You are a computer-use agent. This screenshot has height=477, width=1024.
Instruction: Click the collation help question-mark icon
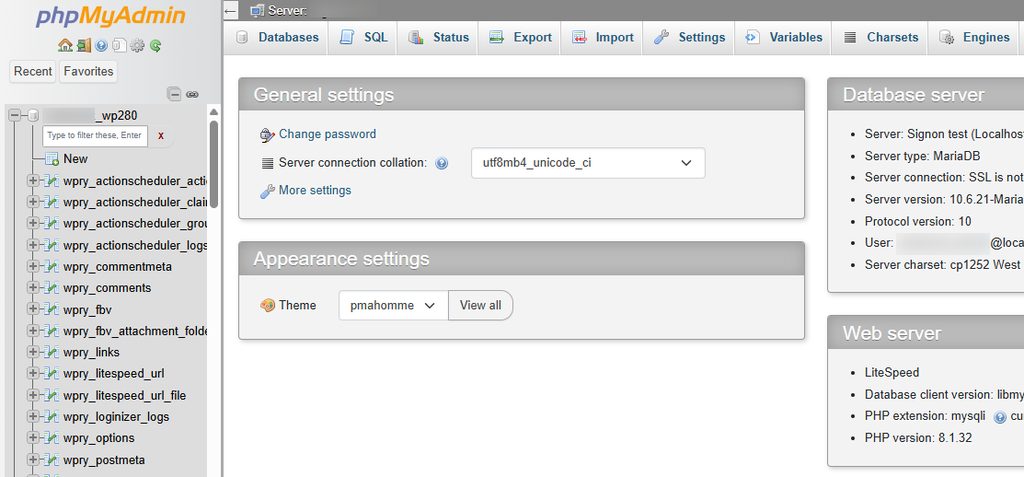(x=441, y=163)
